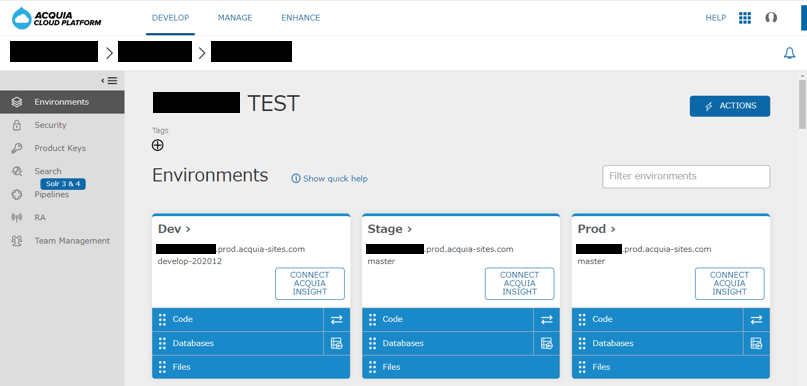The image size is (807, 386).
Task: Click the Search sidebar icon
Action: click(x=16, y=171)
